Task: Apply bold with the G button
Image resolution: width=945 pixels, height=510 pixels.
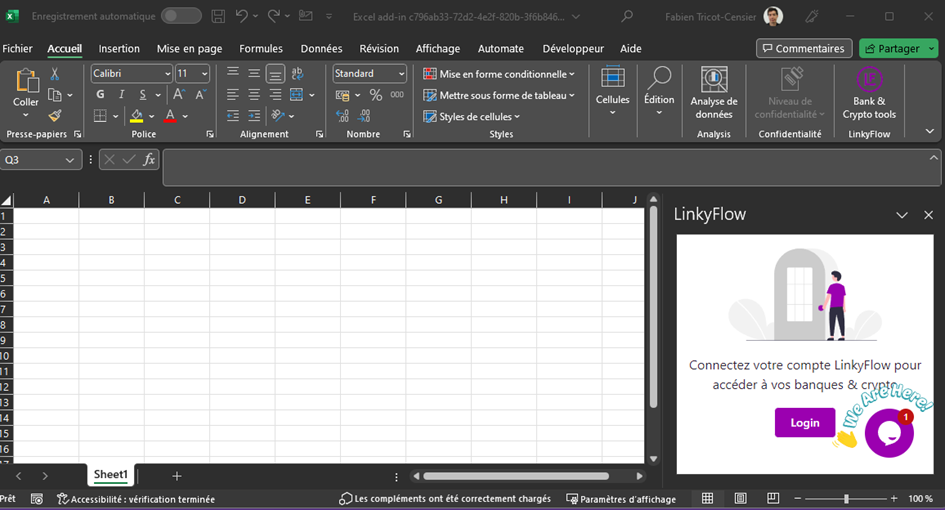Action: [100, 94]
